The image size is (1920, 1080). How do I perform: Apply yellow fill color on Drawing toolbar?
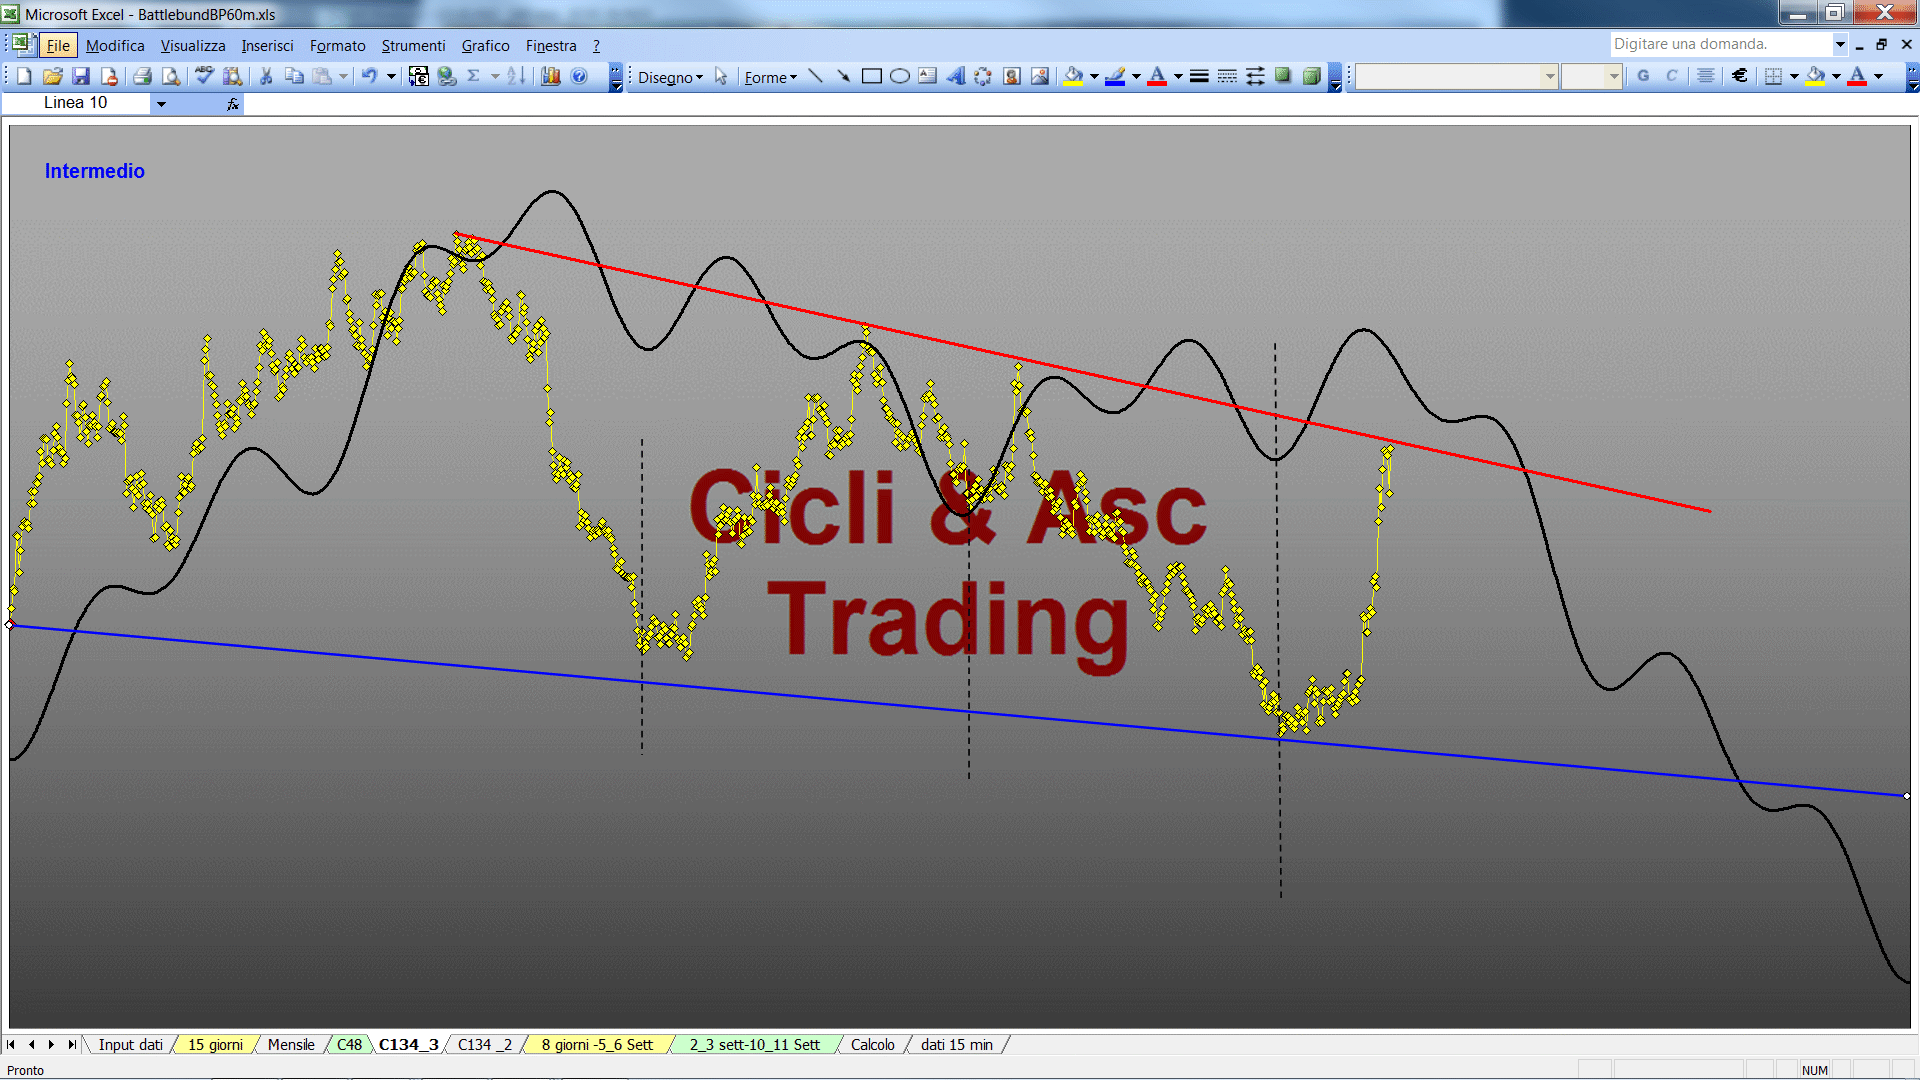point(1073,76)
